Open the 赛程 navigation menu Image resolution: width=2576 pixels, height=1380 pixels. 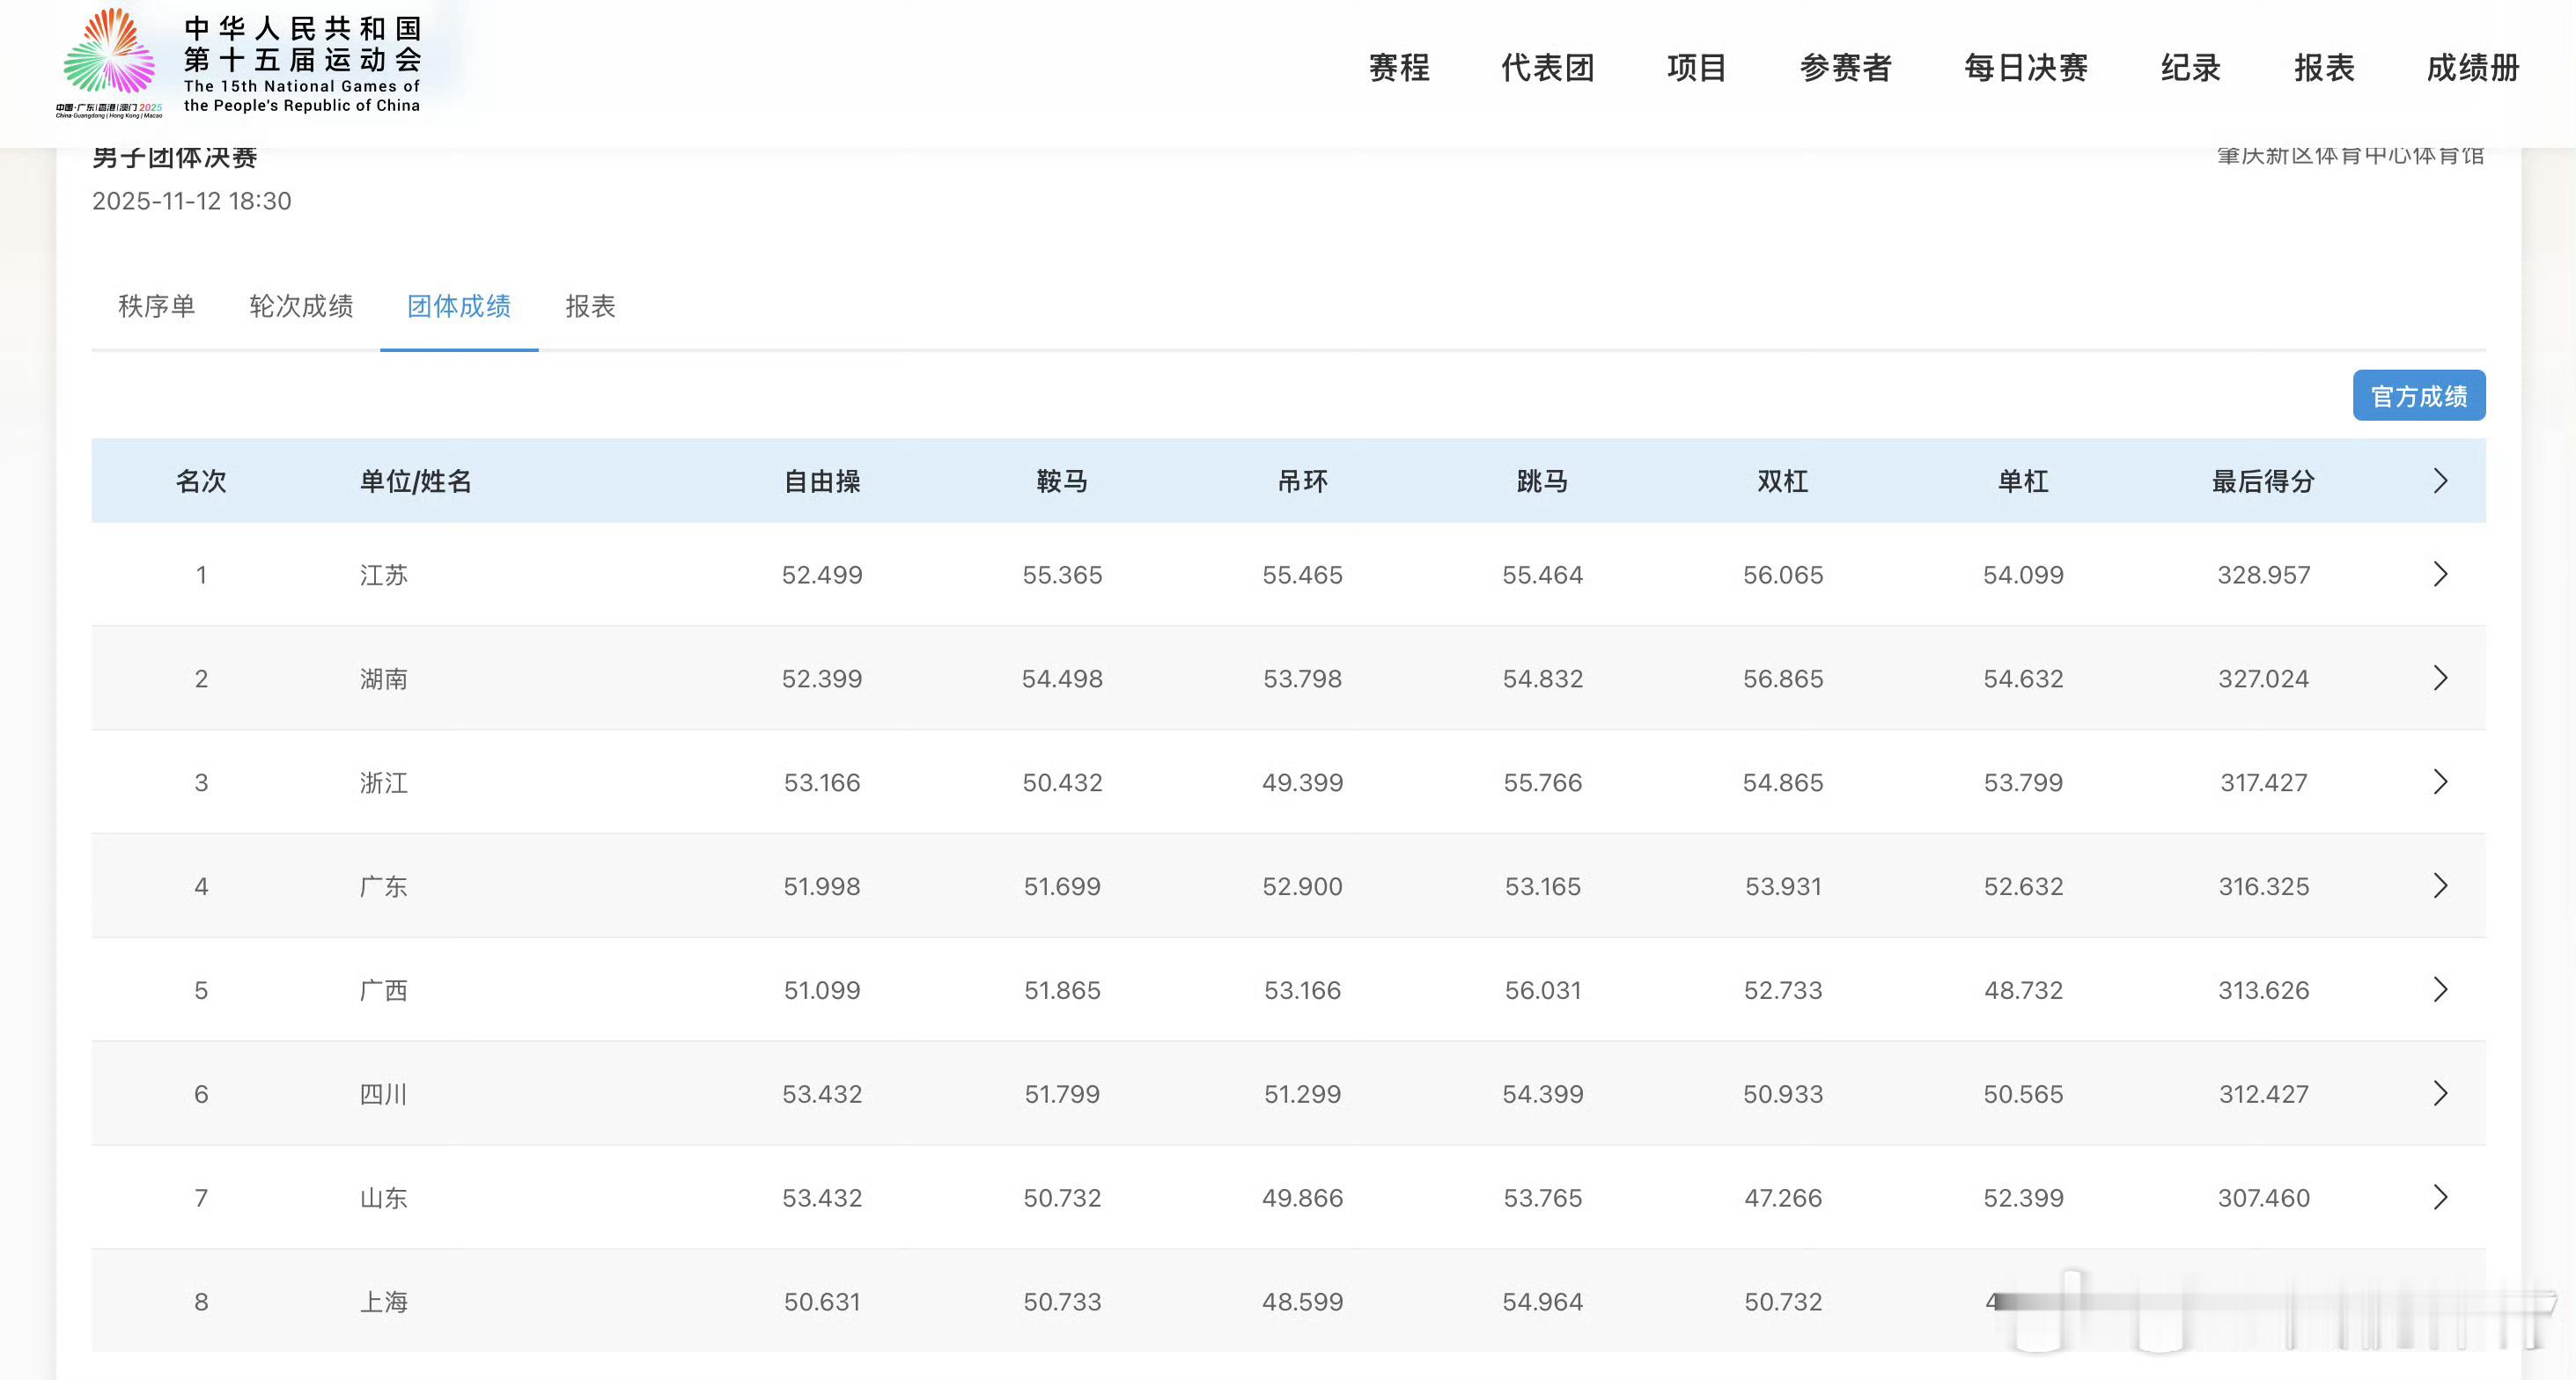(1399, 68)
